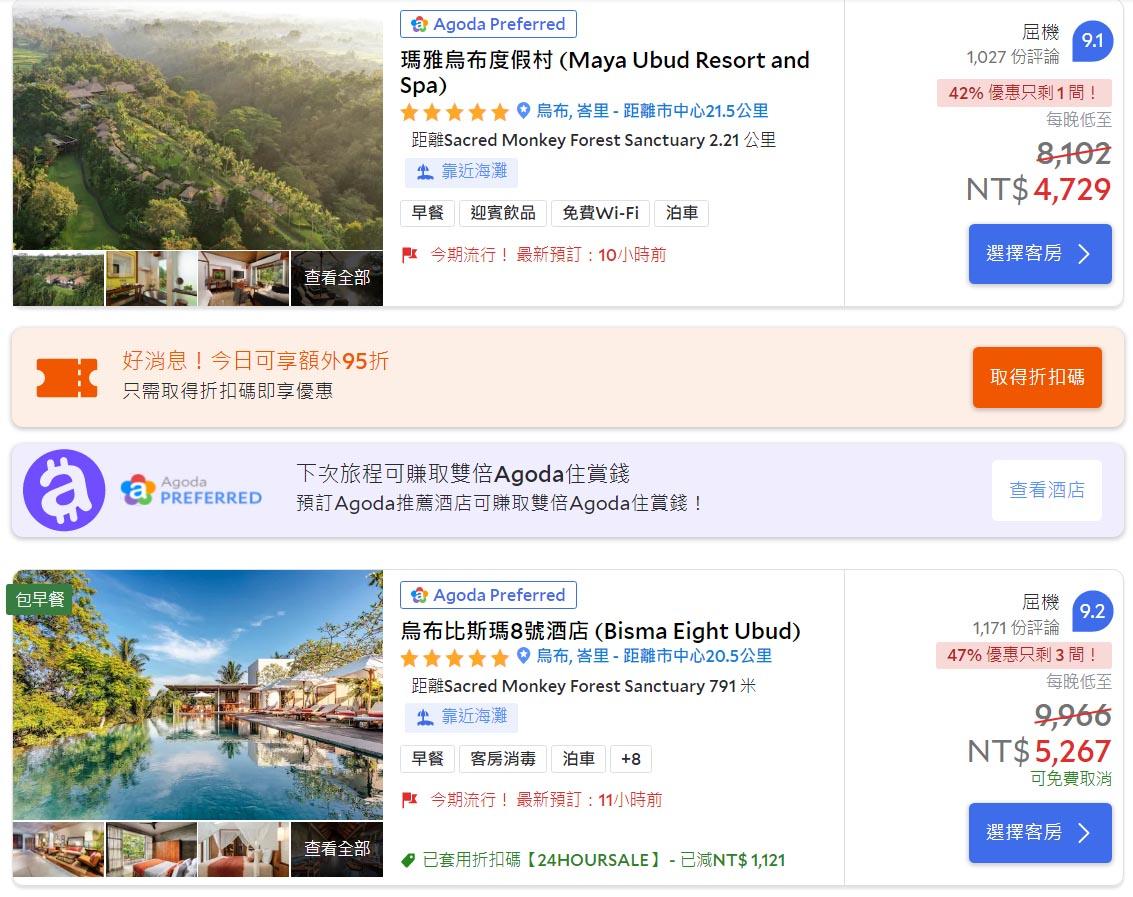Select the 客房消毒 amenity tag
The image size is (1133, 897).
point(503,759)
